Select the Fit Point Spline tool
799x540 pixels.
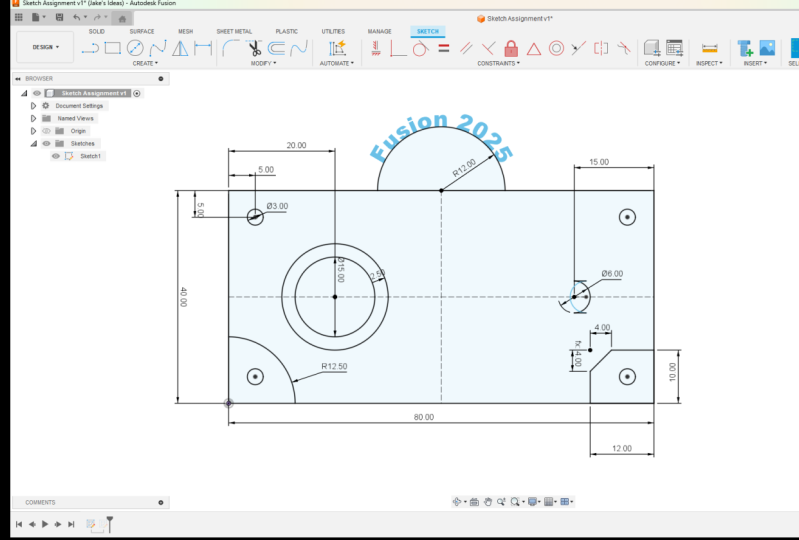157,48
